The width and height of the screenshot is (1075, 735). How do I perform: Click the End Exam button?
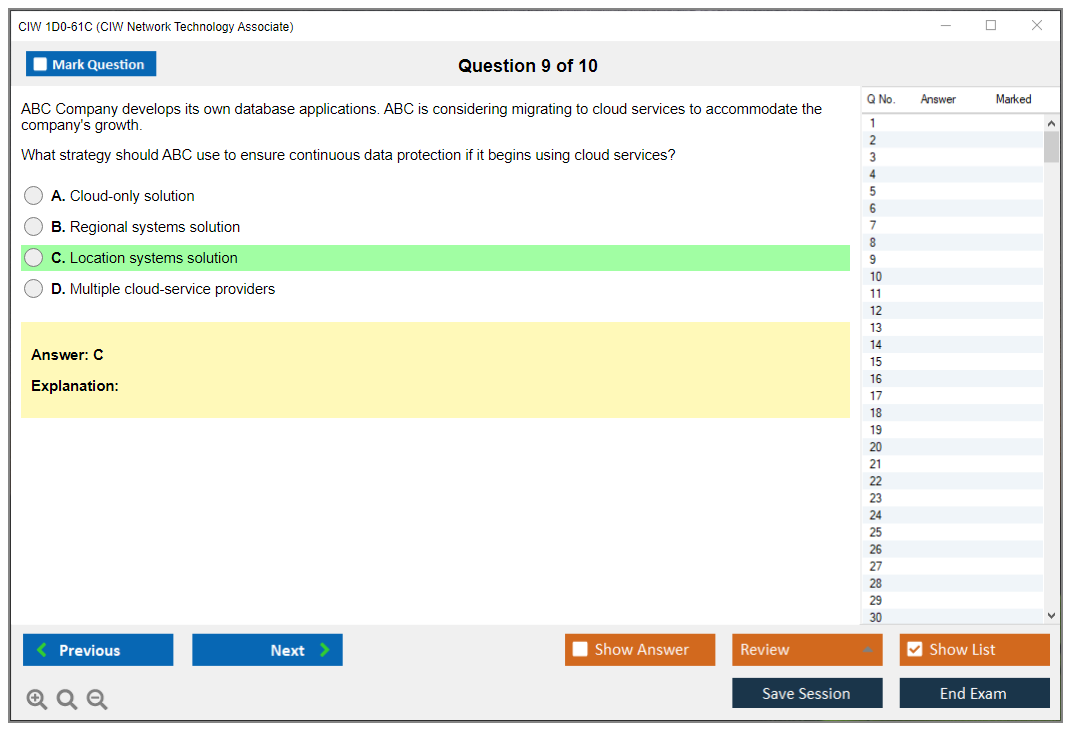[974, 693]
